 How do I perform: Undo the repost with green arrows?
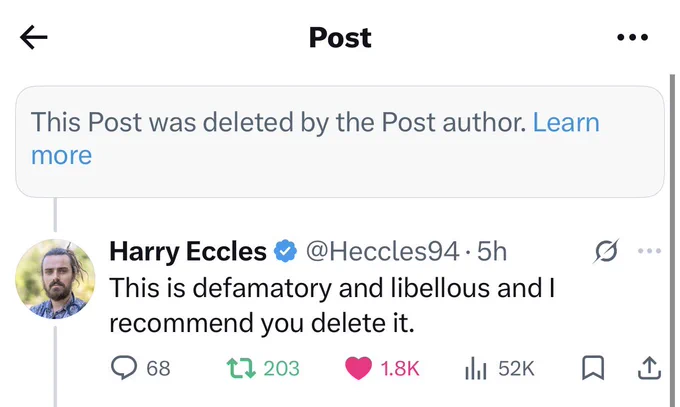click(x=241, y=368)
